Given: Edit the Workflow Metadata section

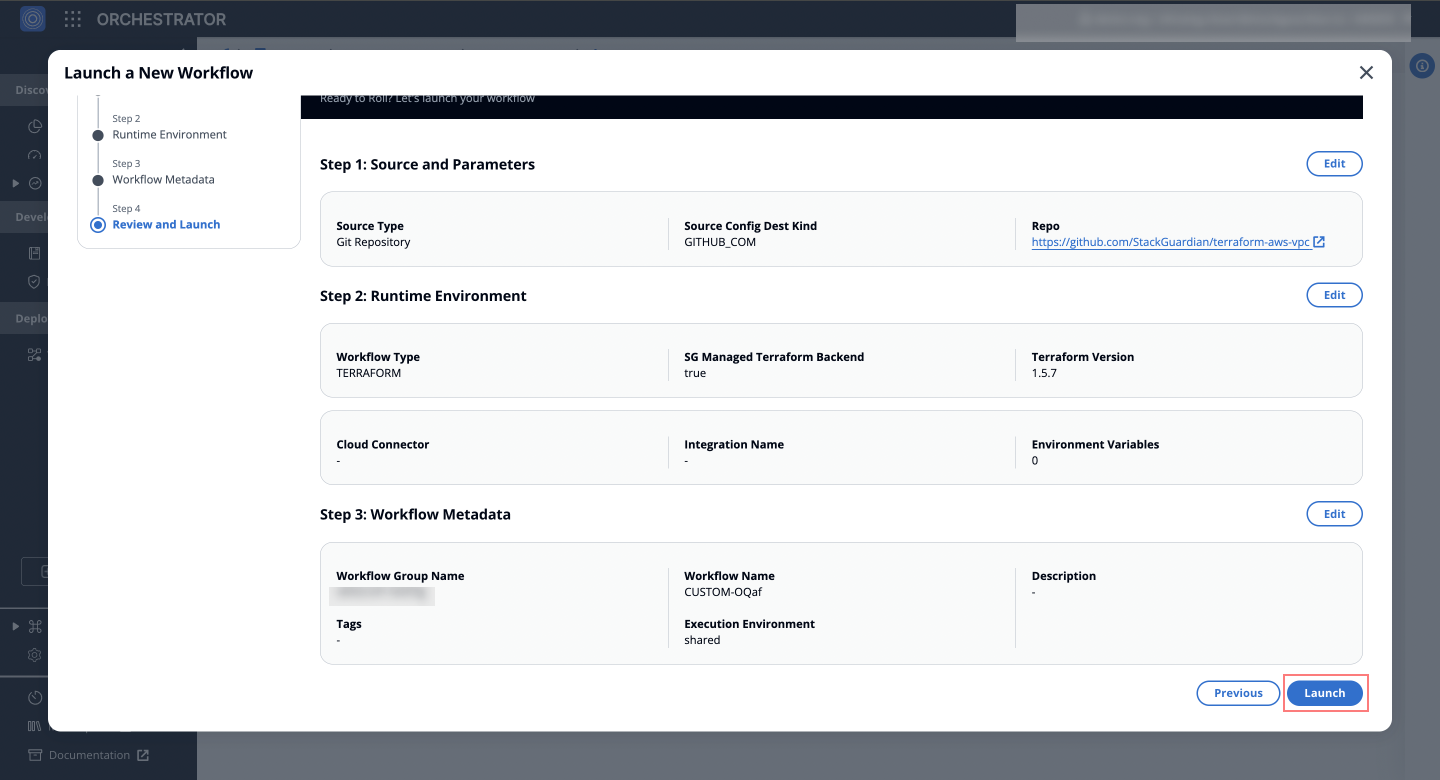Looking at the screenshot, I should tap(1334, 514).
